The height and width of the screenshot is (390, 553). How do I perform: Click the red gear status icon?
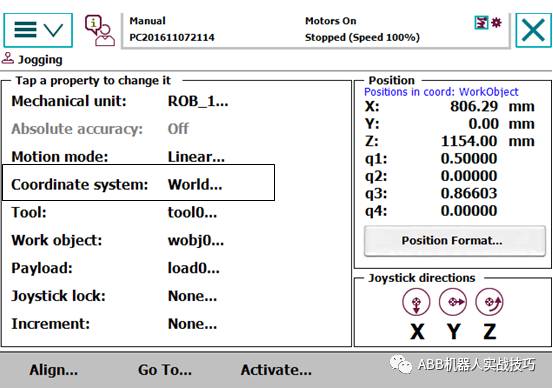[x=497, y=23]
